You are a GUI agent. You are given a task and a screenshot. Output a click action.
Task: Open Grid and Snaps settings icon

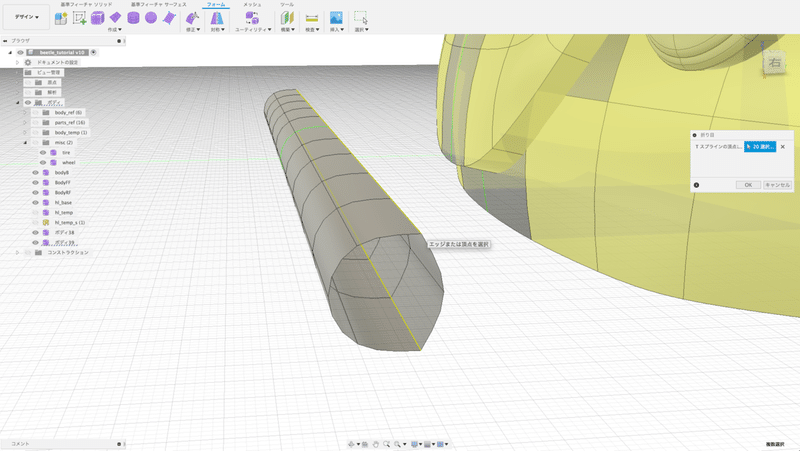point(427,444)
